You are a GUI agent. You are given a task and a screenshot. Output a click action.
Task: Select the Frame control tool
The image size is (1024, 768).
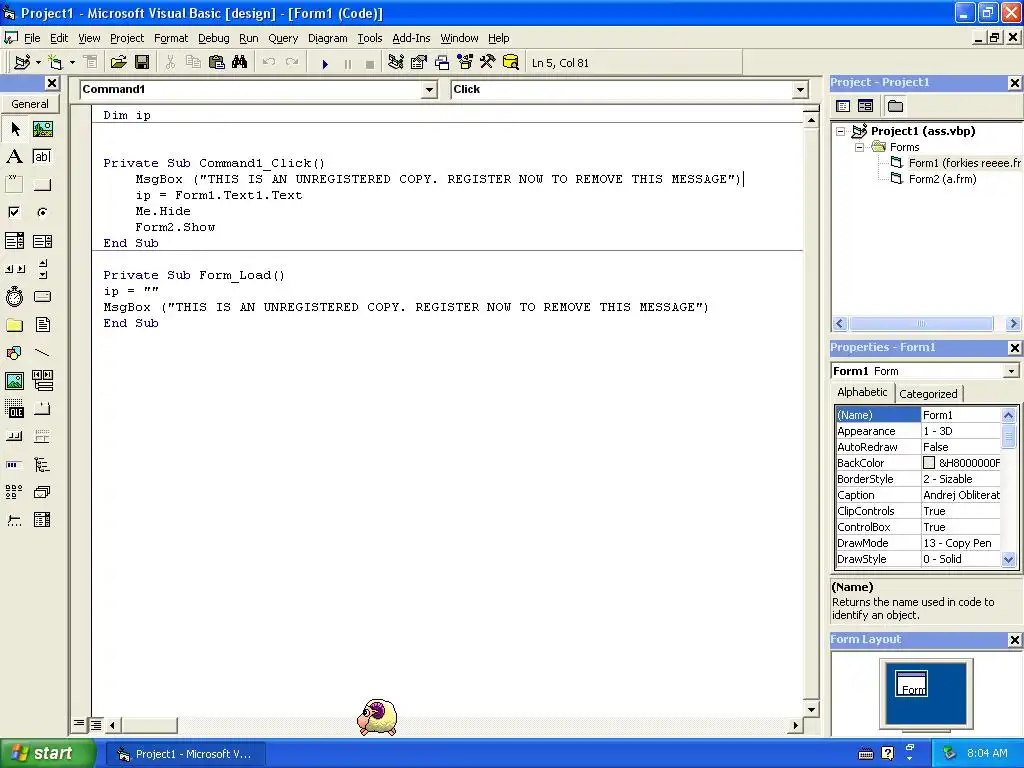coord(14,185)
